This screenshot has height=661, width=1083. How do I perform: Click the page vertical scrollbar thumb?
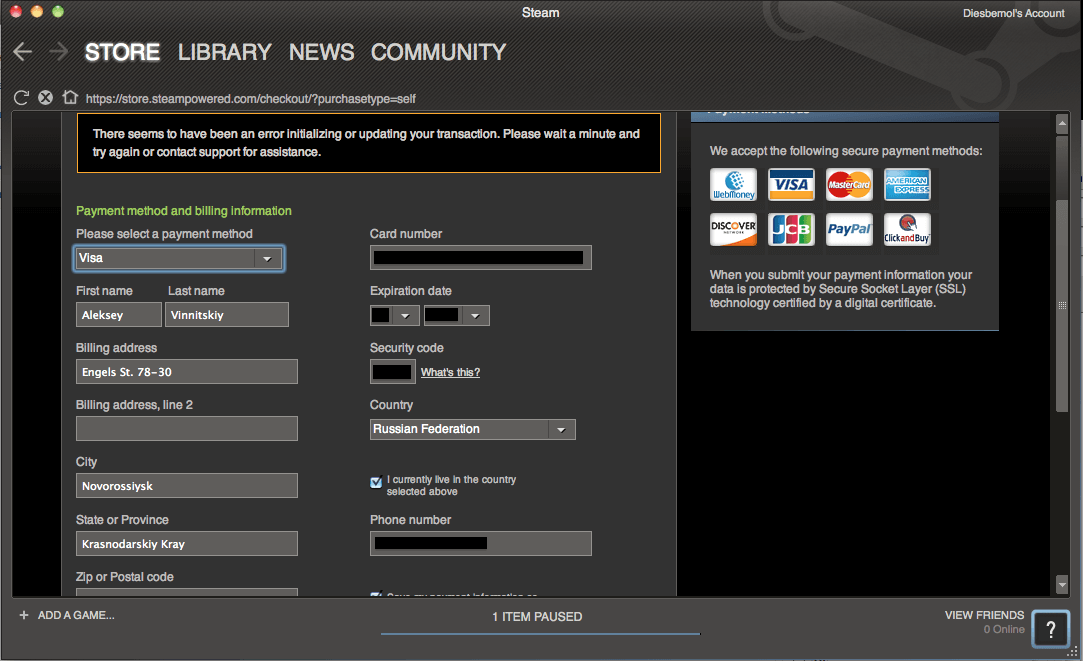pos(1062,305)
